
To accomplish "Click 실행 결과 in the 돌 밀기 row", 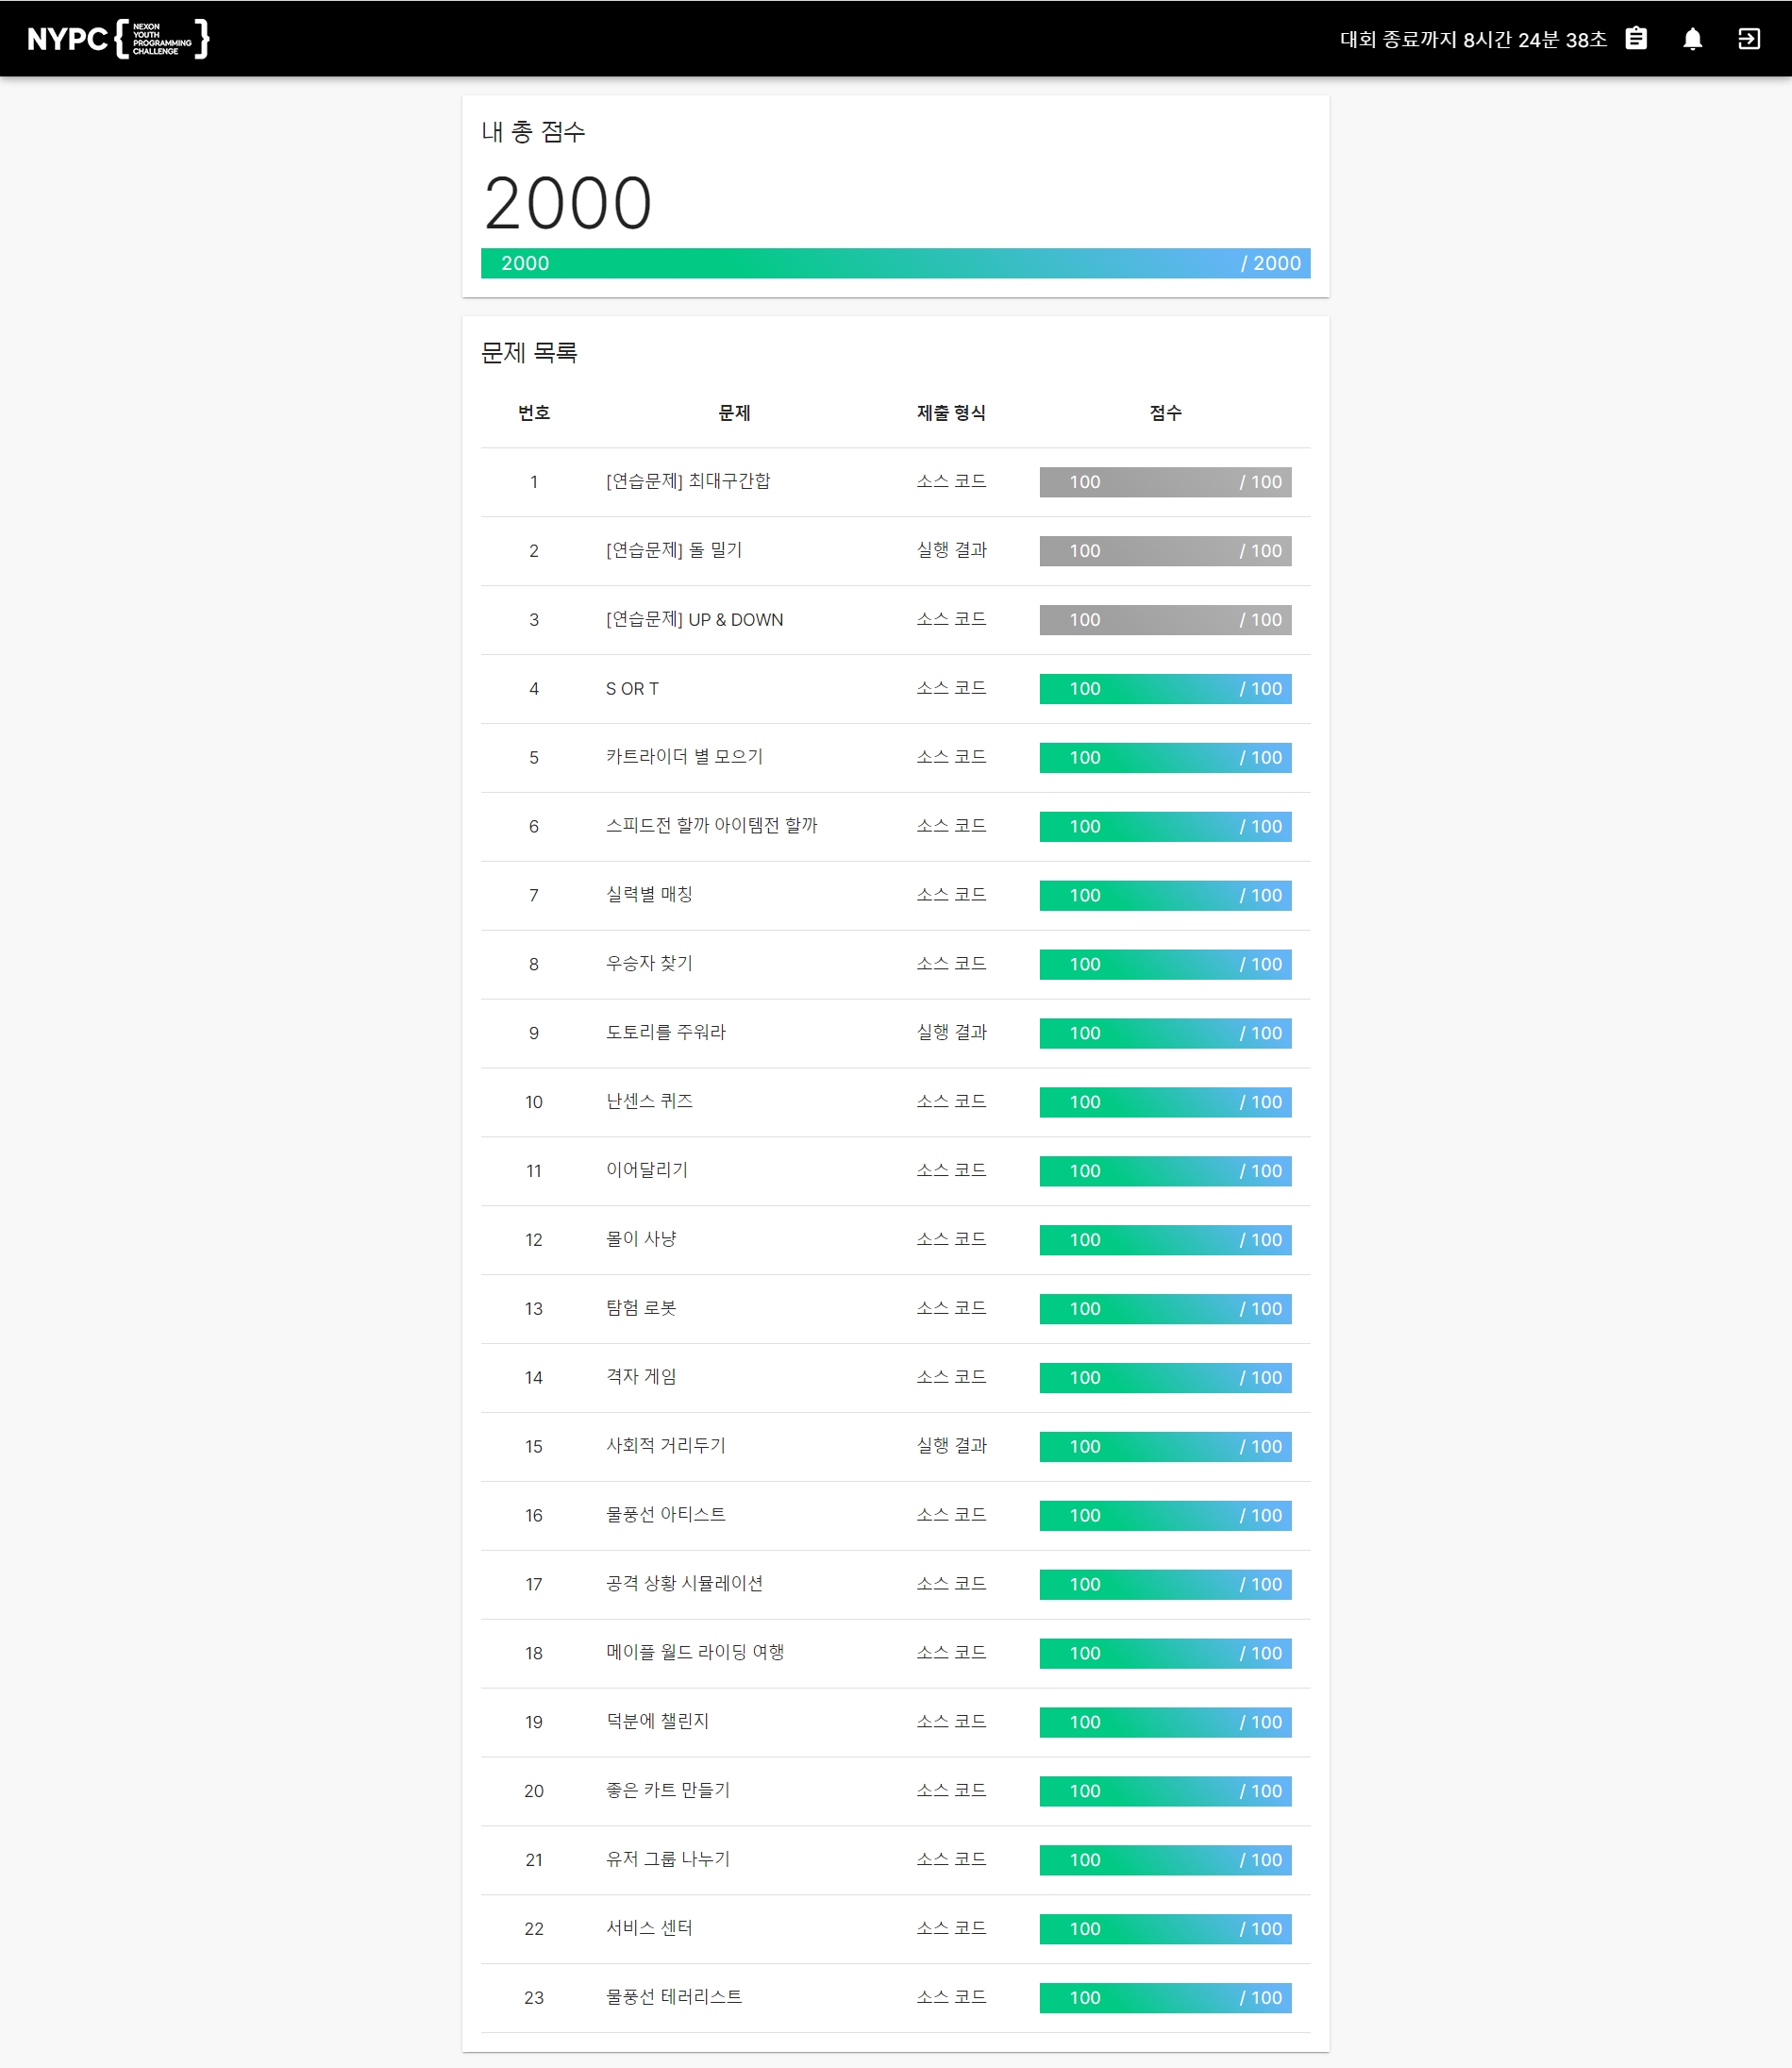I will coord(951,550).
